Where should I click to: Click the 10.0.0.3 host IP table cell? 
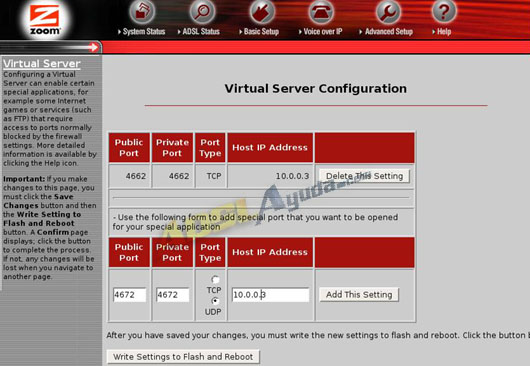(270, 176)
